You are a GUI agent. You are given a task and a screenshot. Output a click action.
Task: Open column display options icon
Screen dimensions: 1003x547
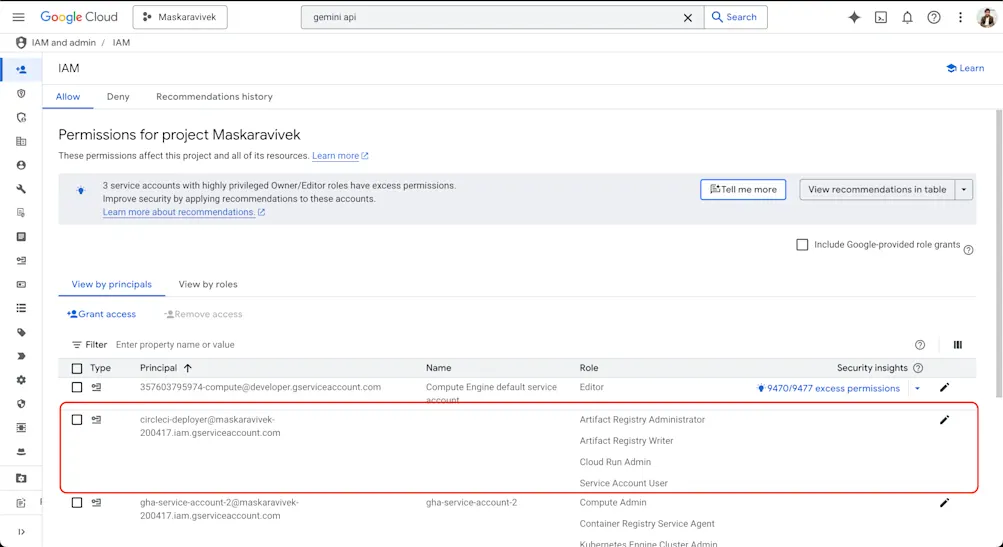pyautogui.click(x=958, y=345)
